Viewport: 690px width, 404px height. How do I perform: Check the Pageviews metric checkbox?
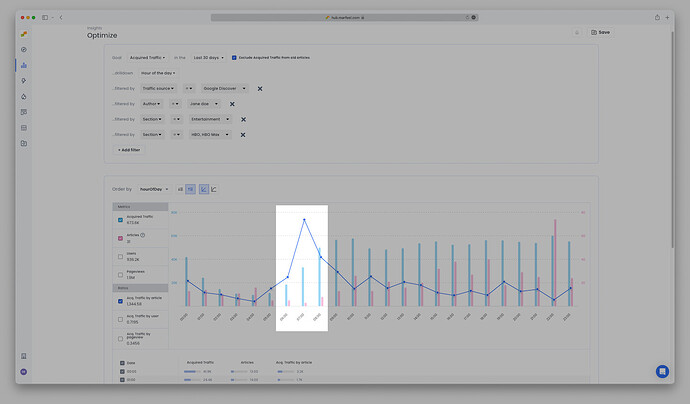121,274
